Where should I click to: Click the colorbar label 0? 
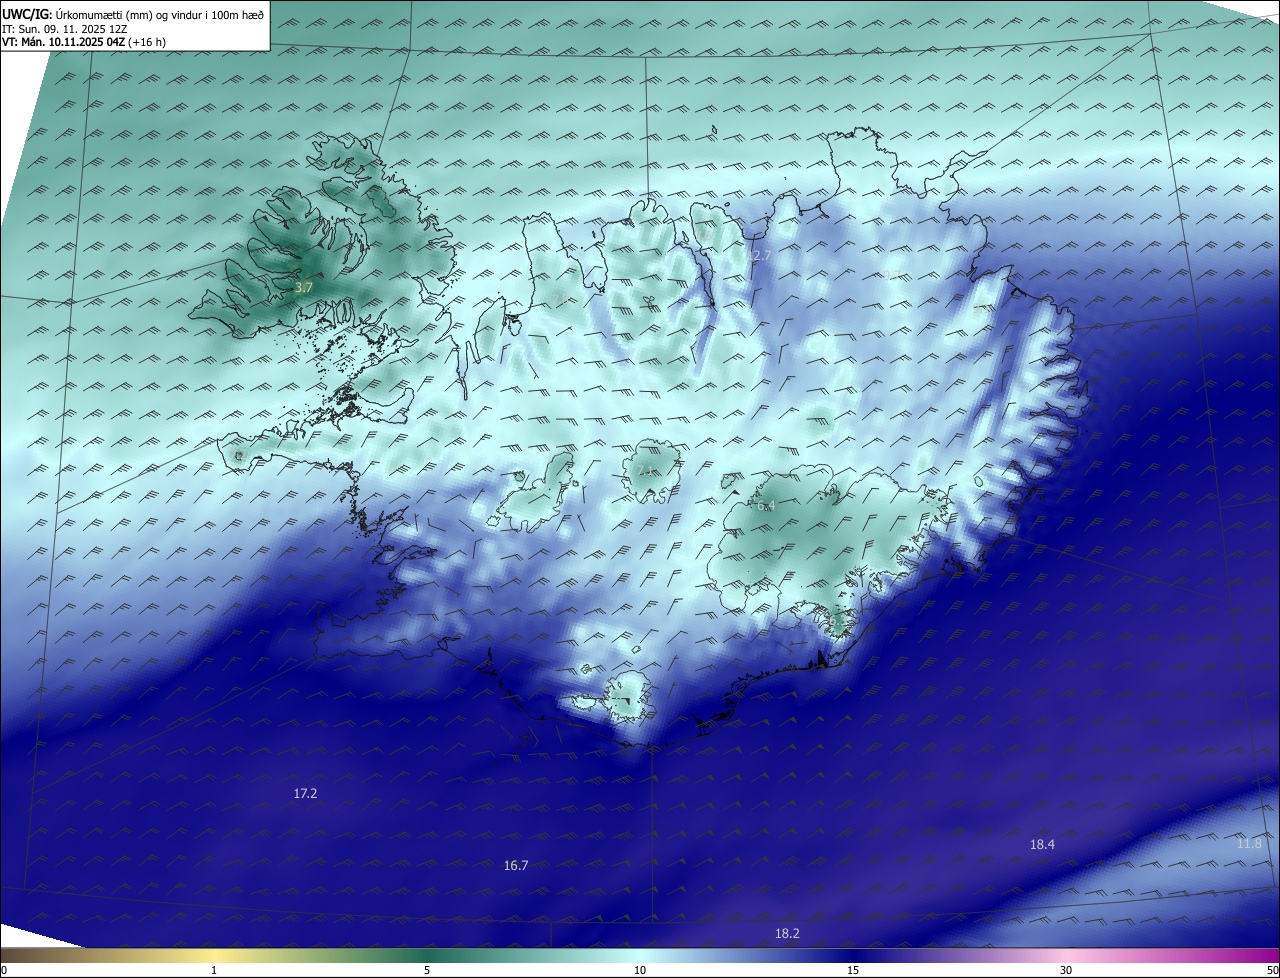4,970
